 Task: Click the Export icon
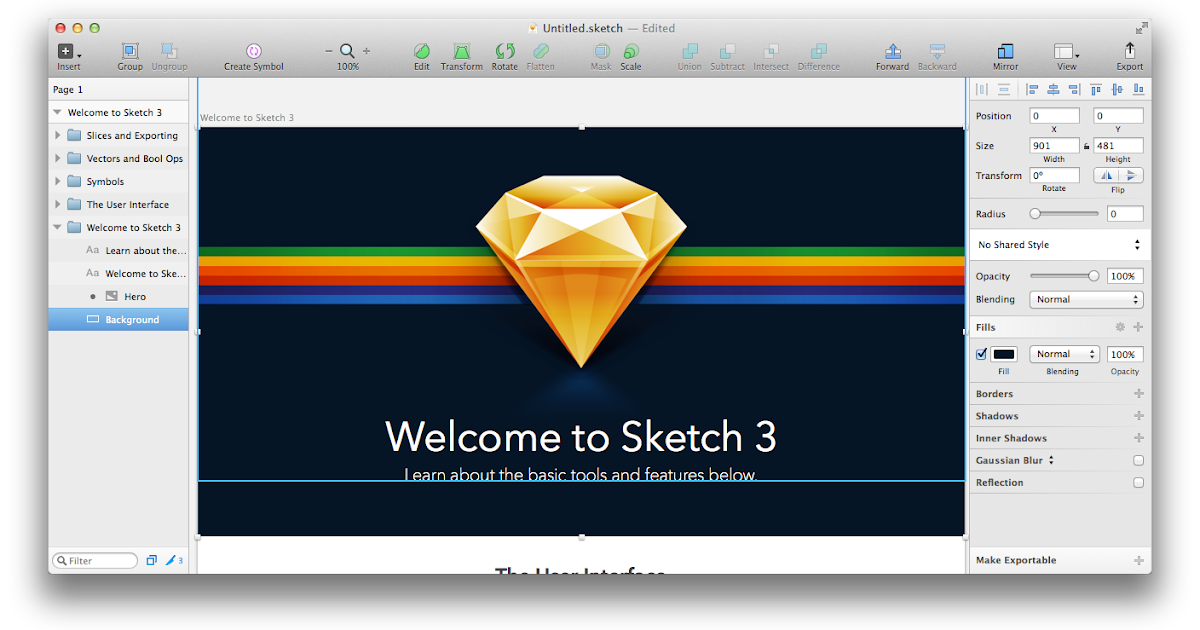[x=1129, y=50]
